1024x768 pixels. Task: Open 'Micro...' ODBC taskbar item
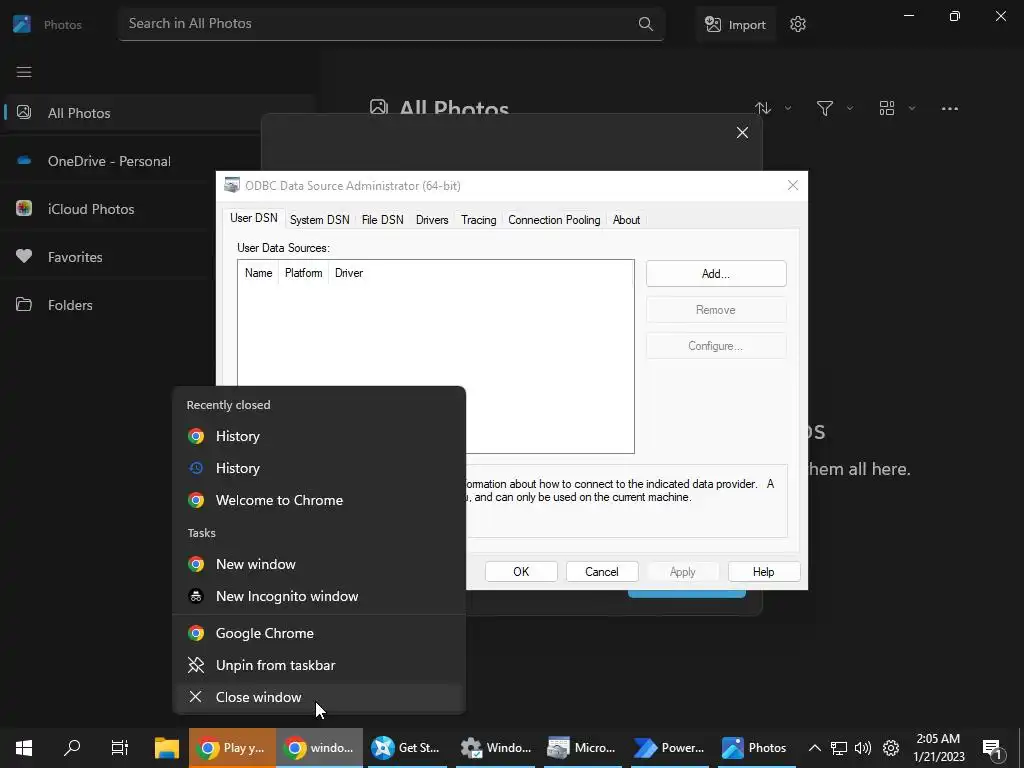point(583,748)
